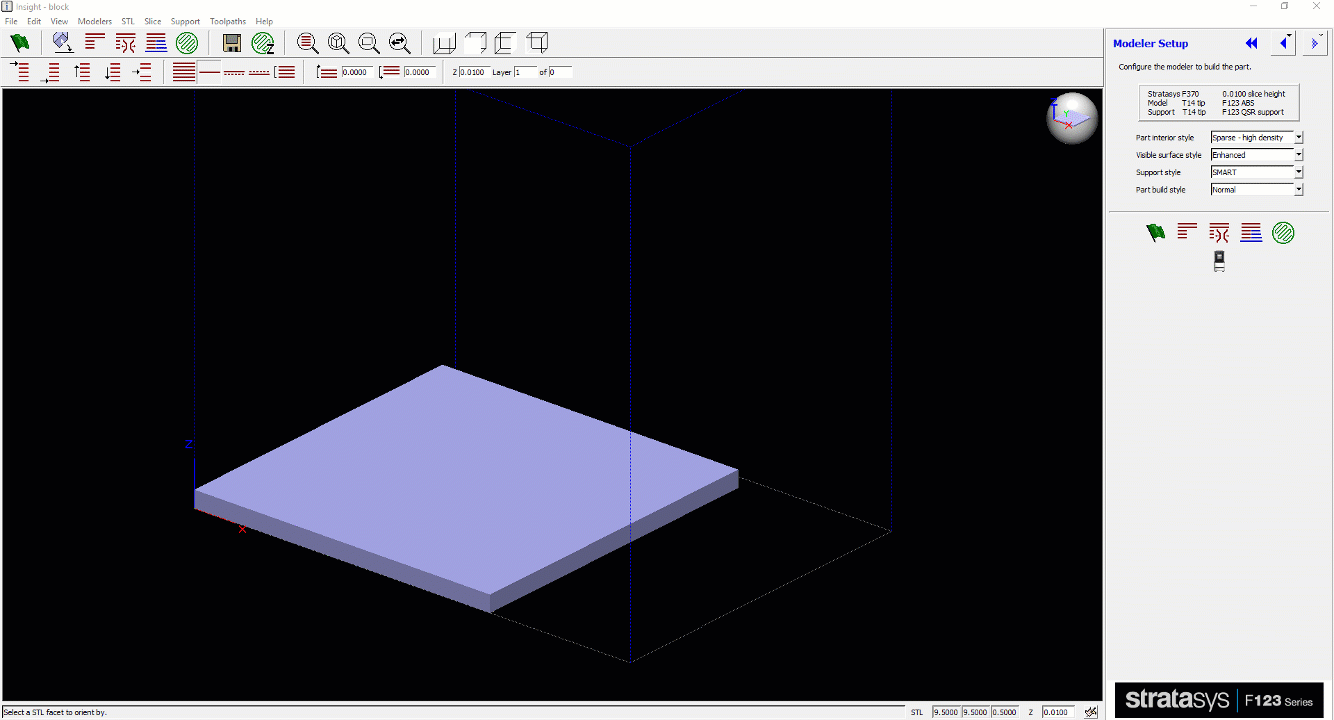Select the green flag build job icon
The height and width of the screenshot is (720, 1334).
pyautogui.click(x=19, y=42)
